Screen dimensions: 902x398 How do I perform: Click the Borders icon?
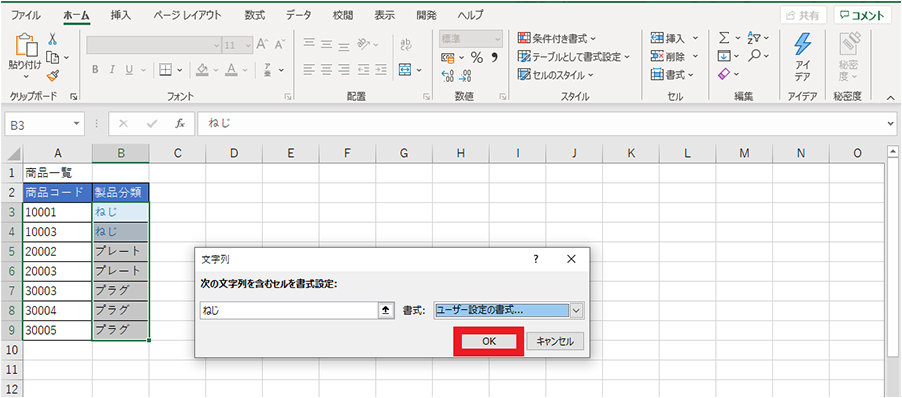[166, 70]
